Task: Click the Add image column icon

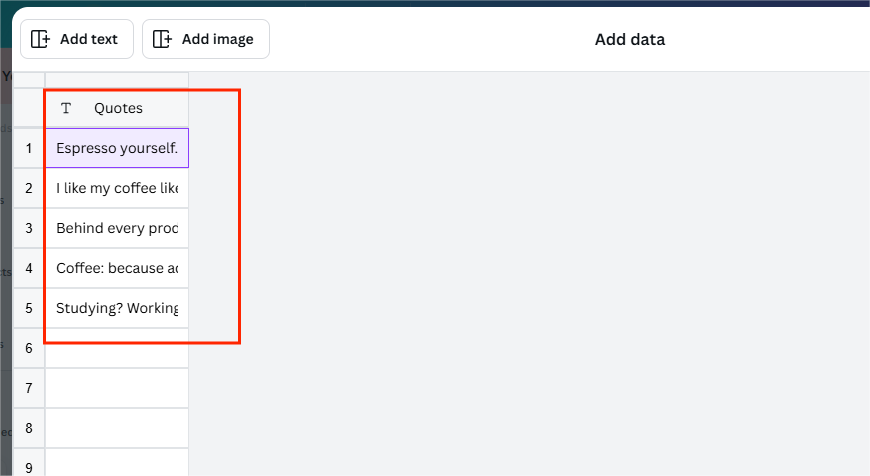Action: click(x=162, y=39)
